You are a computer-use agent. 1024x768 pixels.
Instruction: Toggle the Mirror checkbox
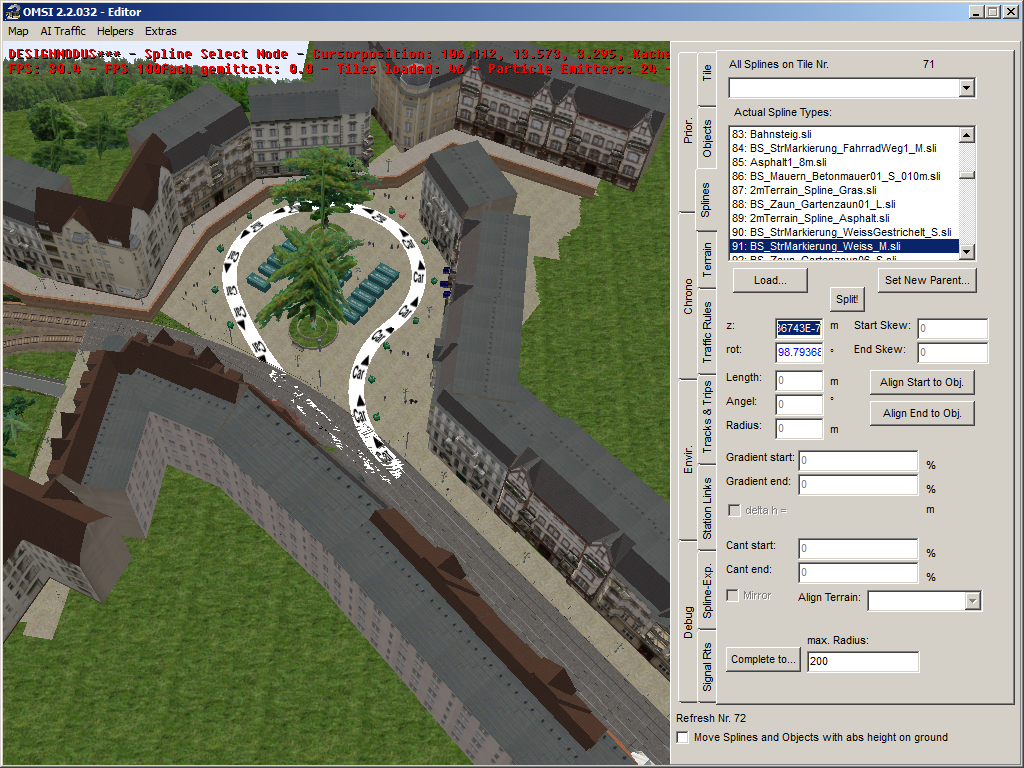(x=733, y=596)
